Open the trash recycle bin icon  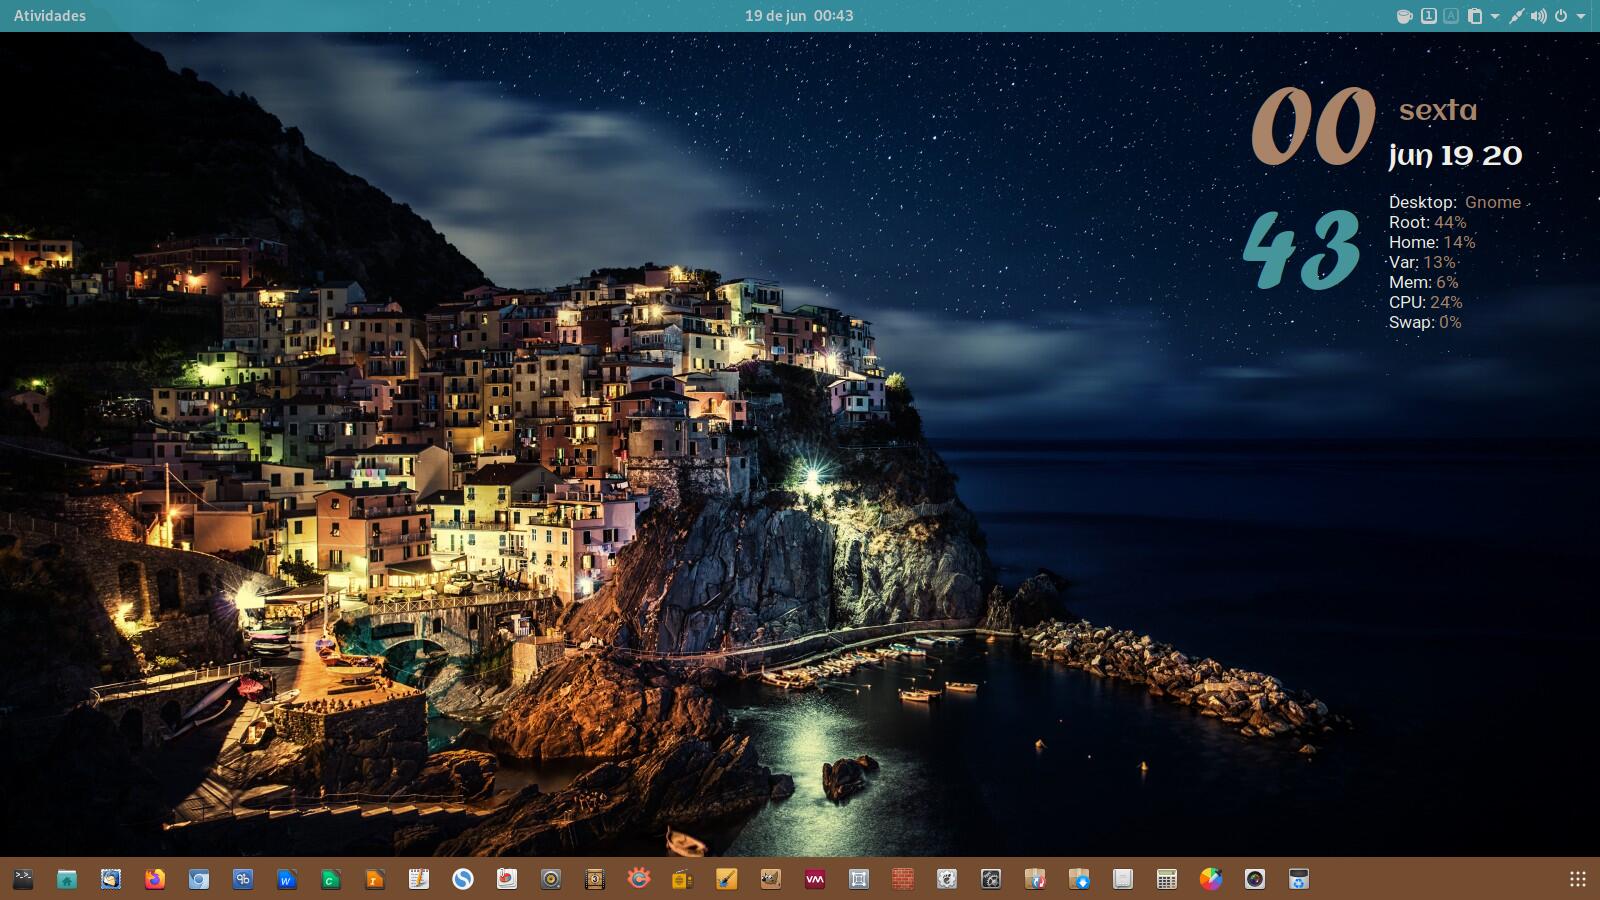pyautogui.click(x=1299, y=879)
